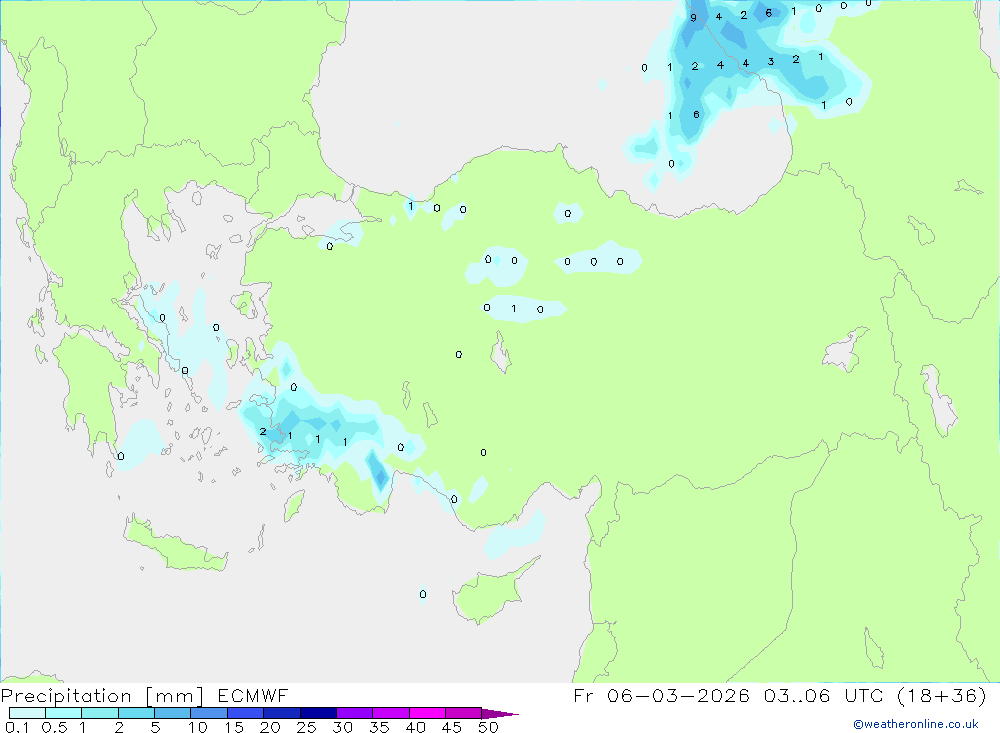This screenshot has height=733, width=1000.
Task: Click the 'Fr' weekday label
Action: click(x=584, y=695)
